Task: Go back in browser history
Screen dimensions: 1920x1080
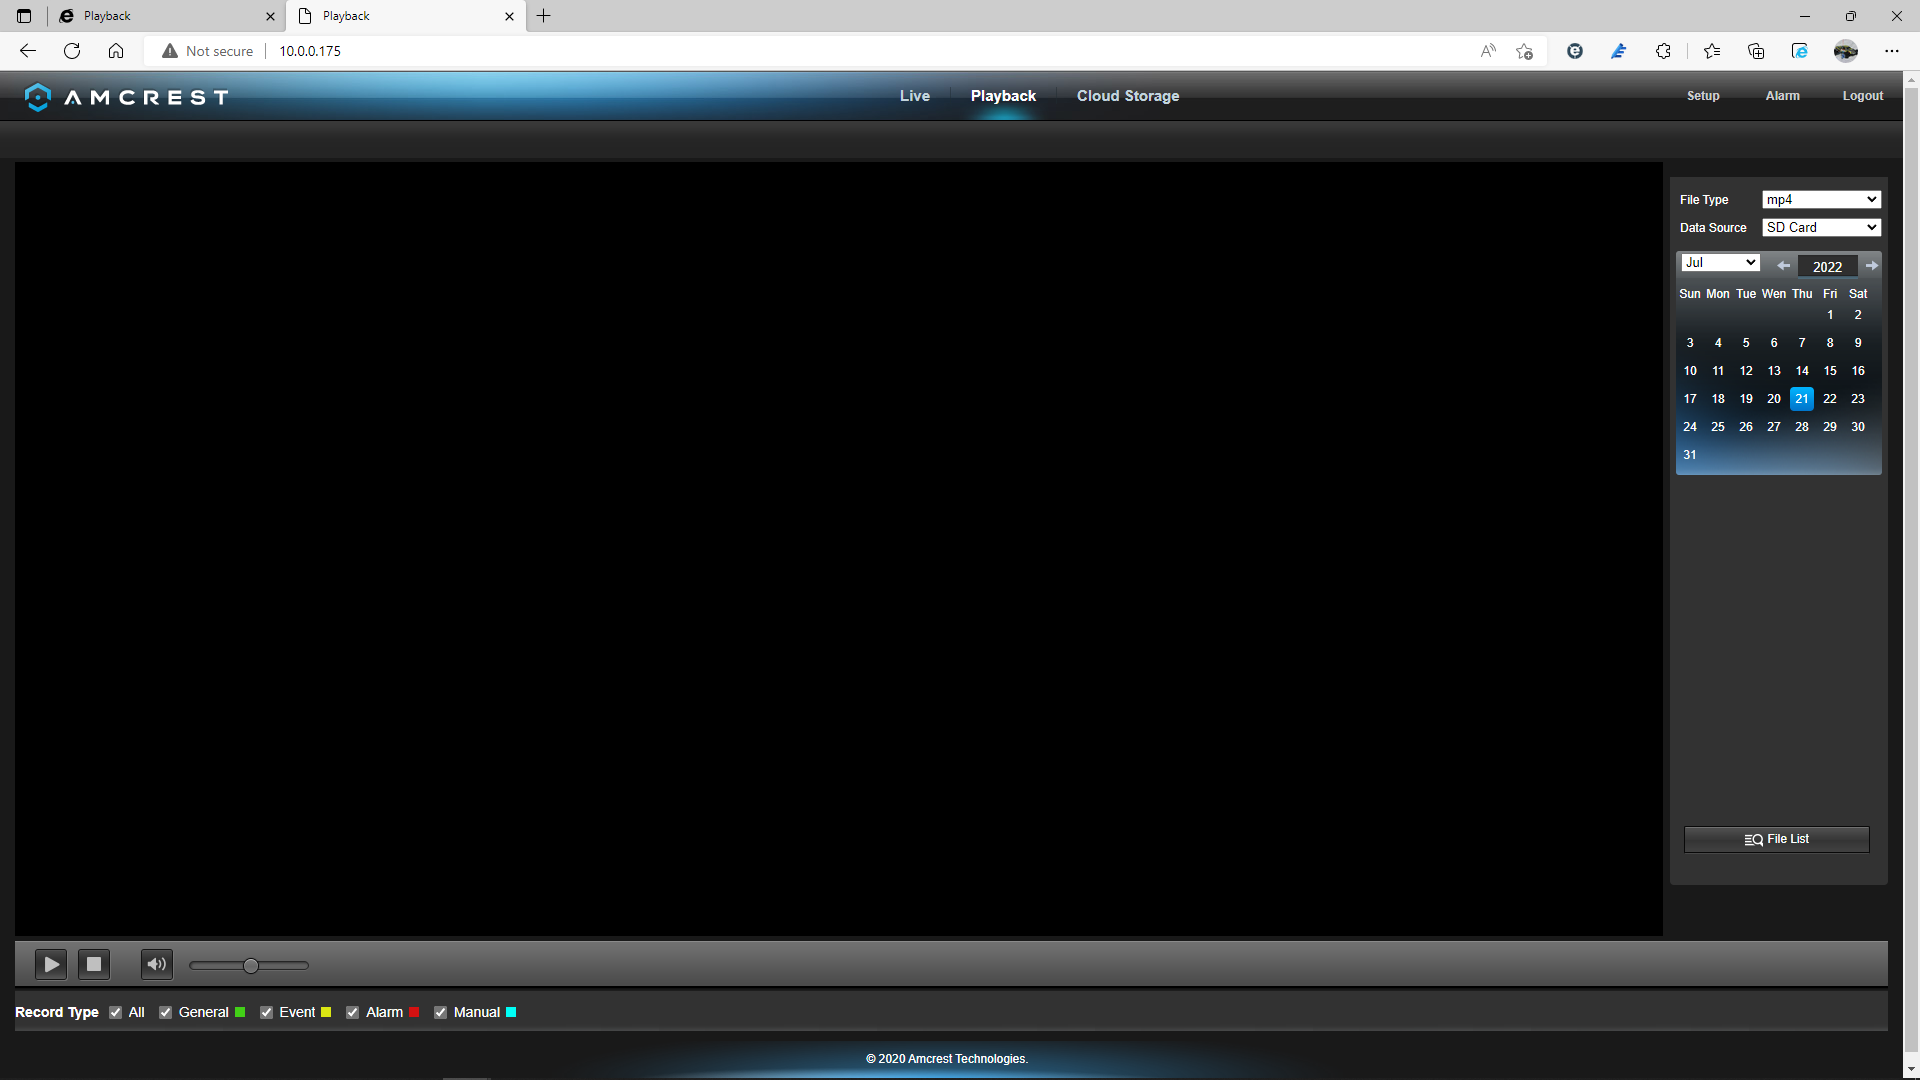Action: (x=28, y=51)
